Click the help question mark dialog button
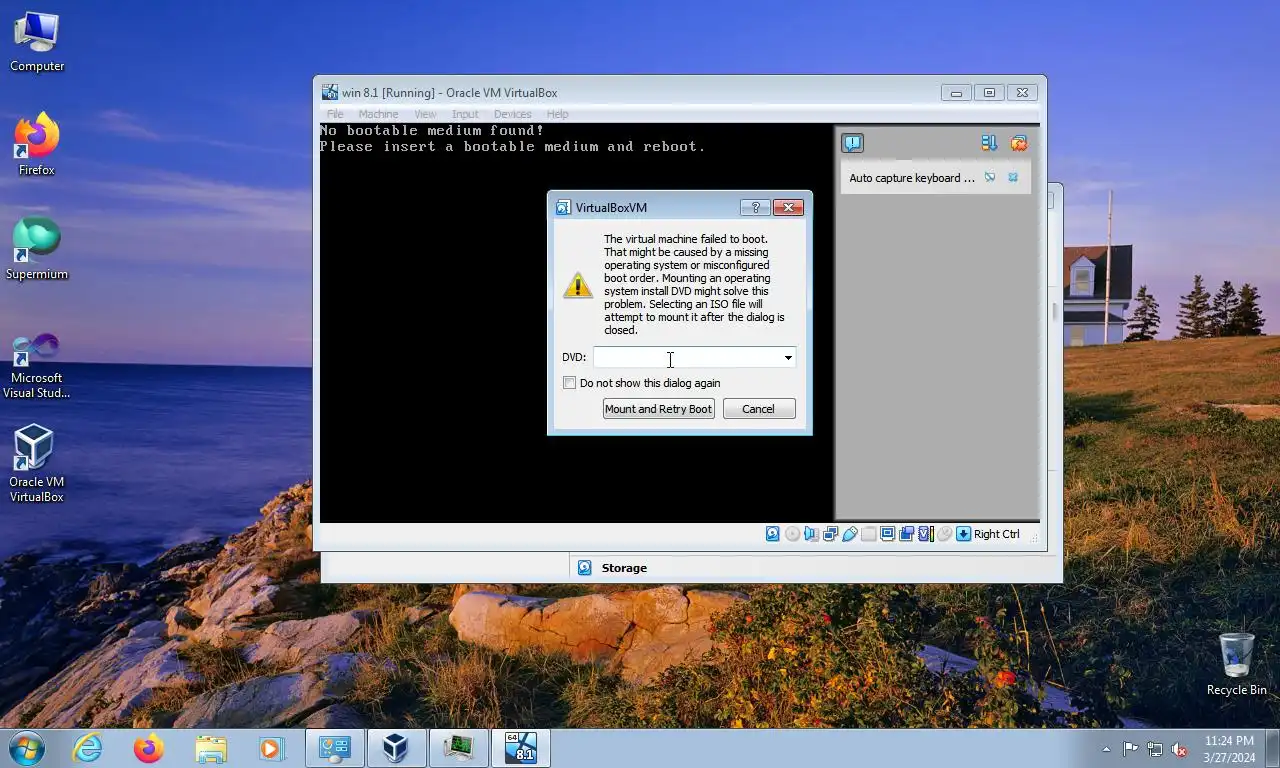Image resolution: width=1280 pixels, height=768 pixels. pyautogui.click(x=755, y=207)
